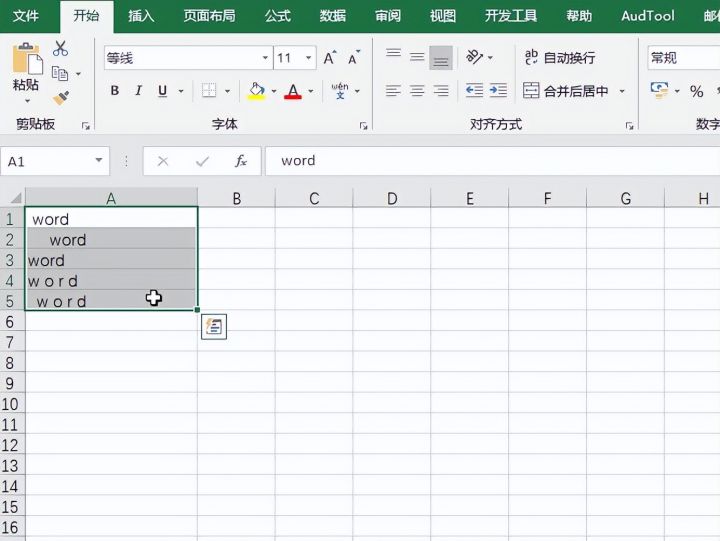Open borders dropdown arrow

click(227, 91)
